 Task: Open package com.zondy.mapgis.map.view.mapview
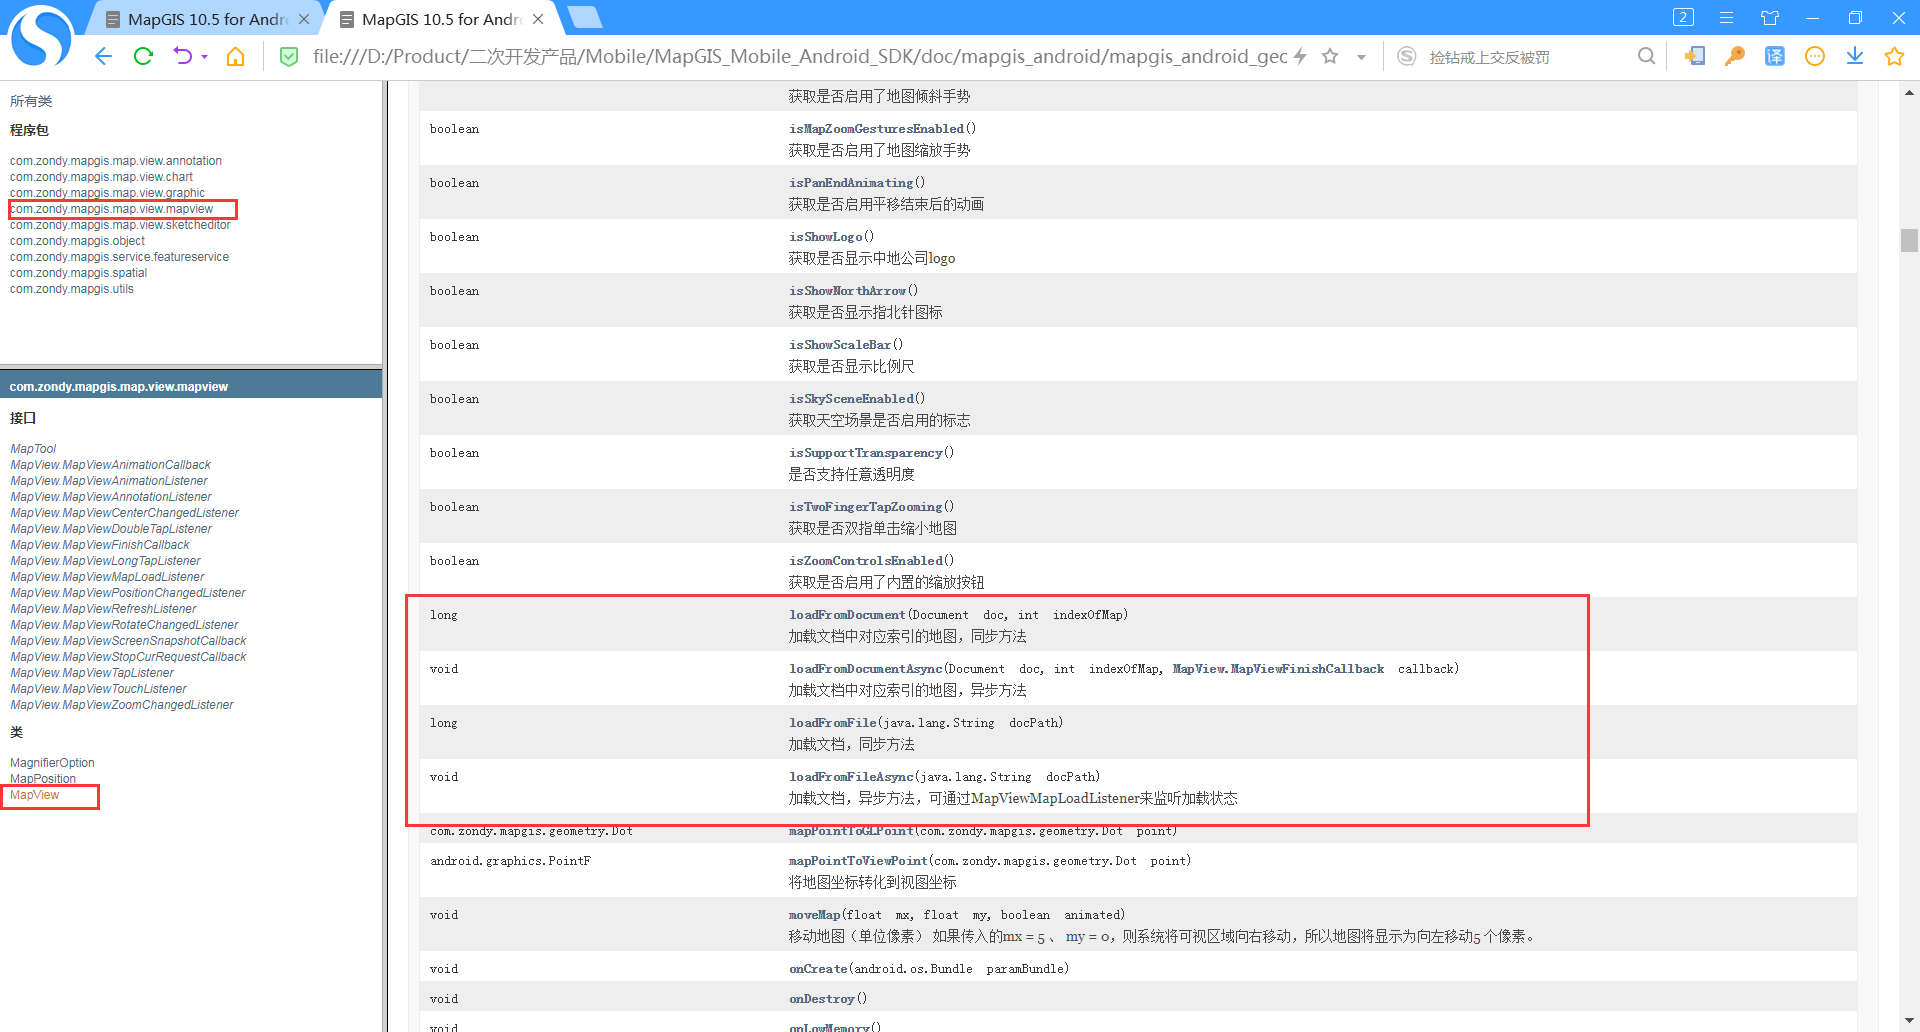click(x=111, y=209)
